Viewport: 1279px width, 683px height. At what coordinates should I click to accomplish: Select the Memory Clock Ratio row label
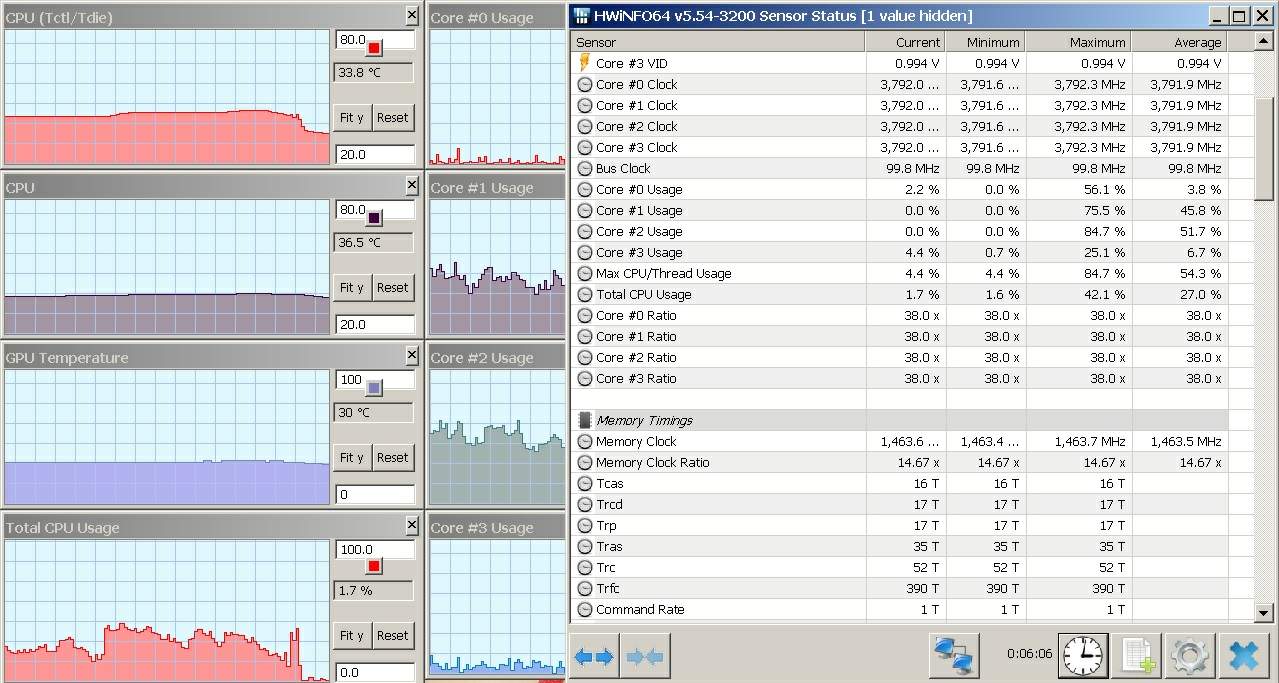click(652, 462)
